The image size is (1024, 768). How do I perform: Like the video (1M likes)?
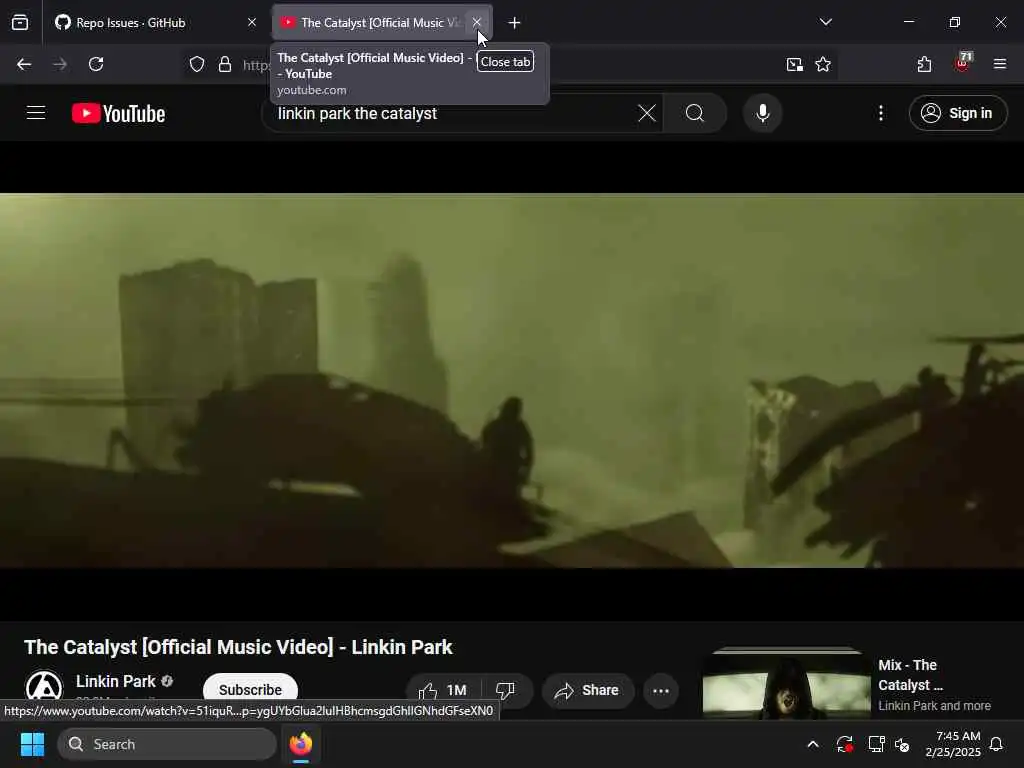(444, 690)
